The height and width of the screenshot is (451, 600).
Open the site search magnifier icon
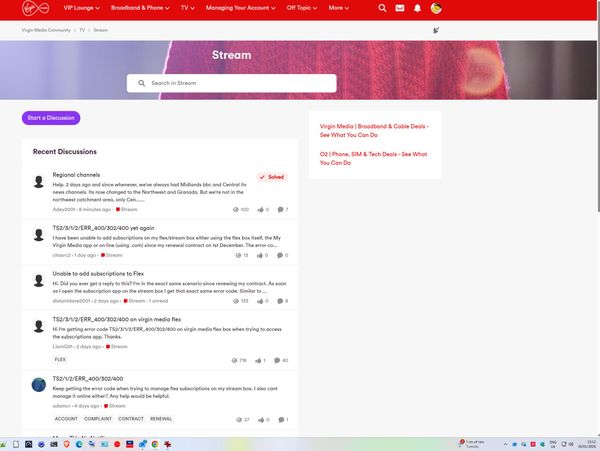[382, 8]
